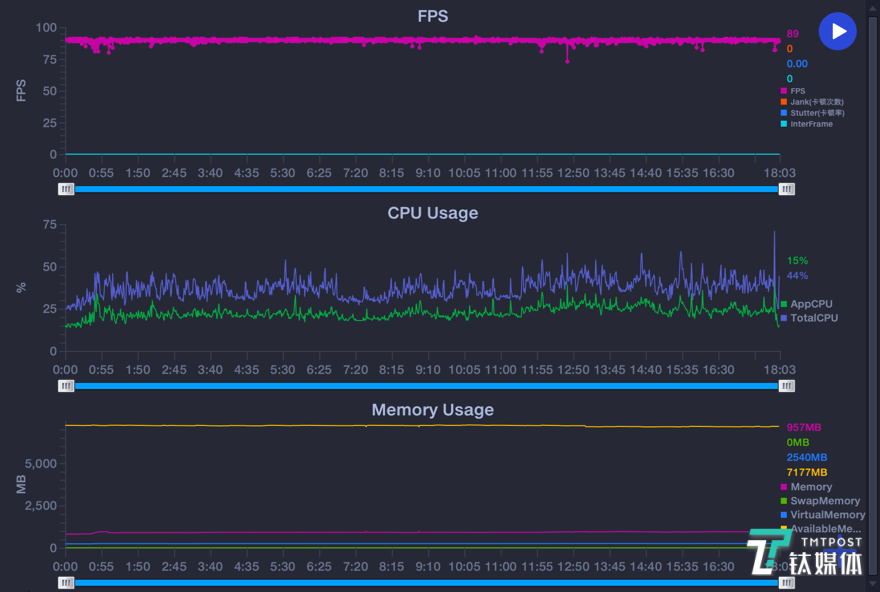
Task: Click the CPU Usage chart title
Action: [x=433, y=213]
